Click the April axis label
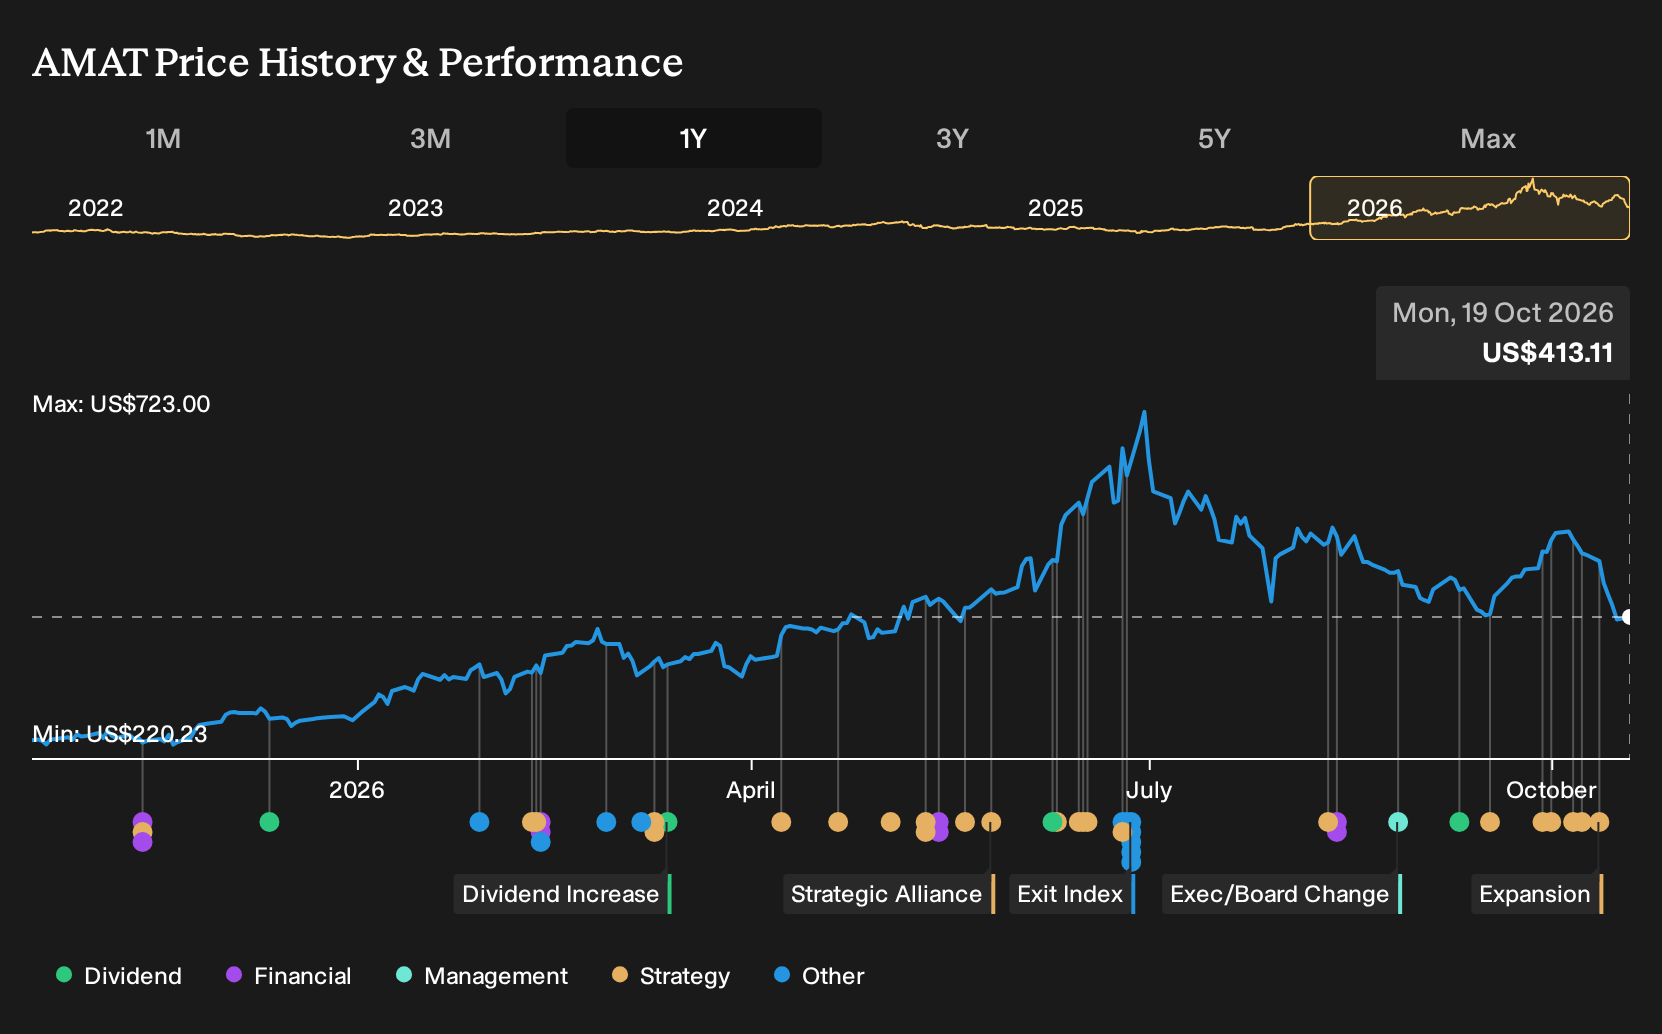The height and width of the screenshot is (1034, 1662). [x=751, y=790]
